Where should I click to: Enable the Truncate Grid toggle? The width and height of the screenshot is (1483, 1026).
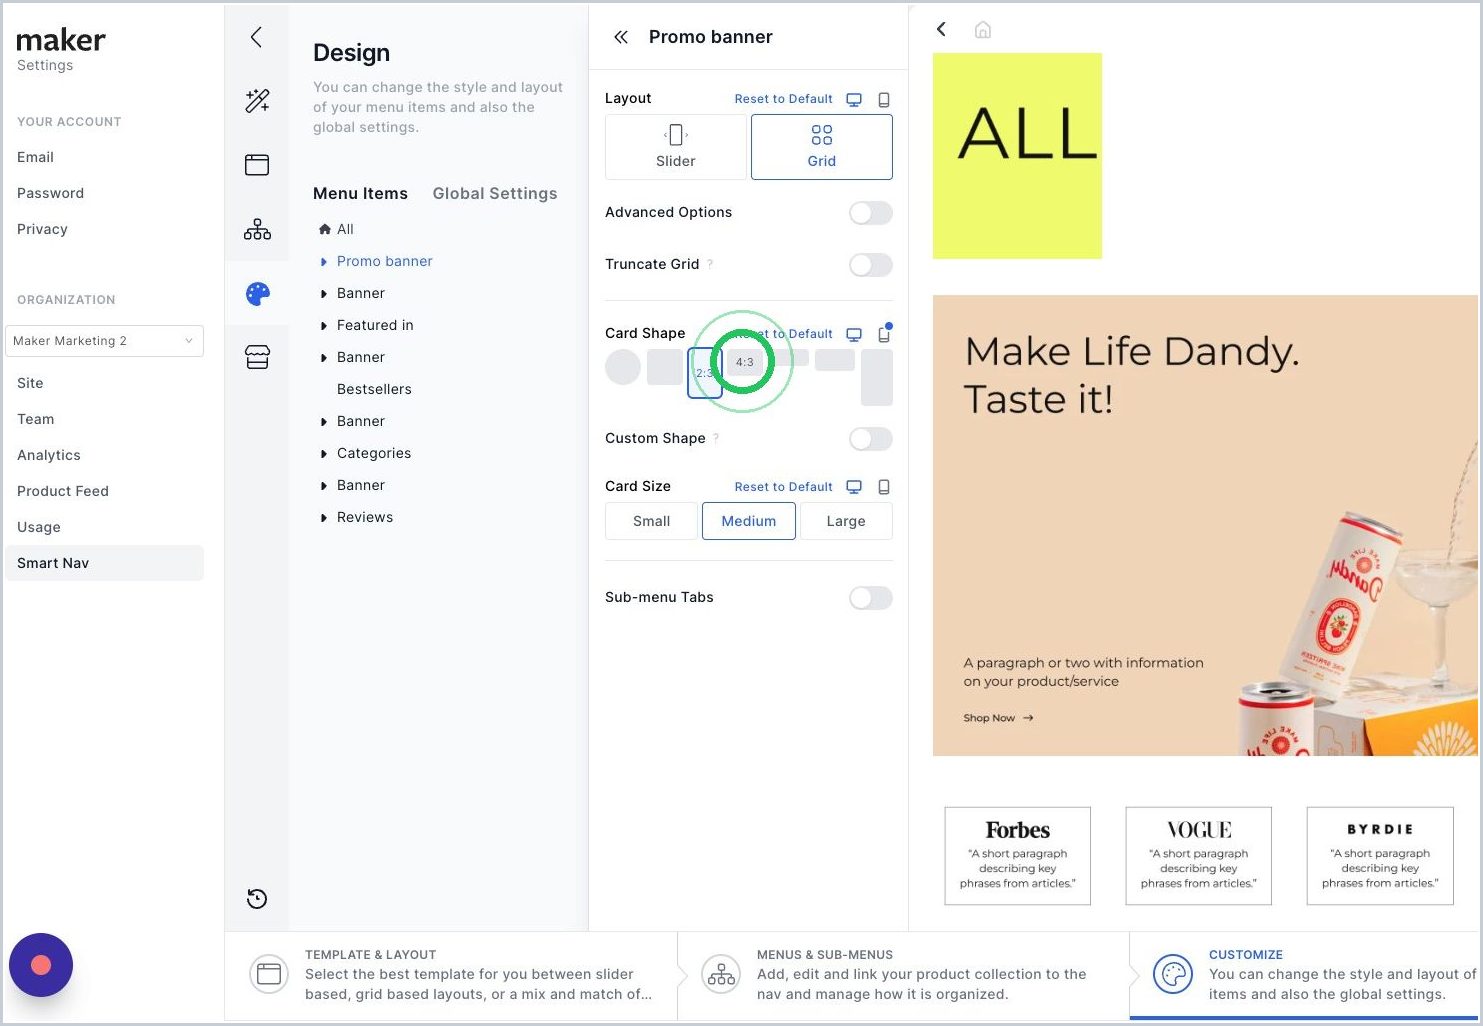coord(870,265)
